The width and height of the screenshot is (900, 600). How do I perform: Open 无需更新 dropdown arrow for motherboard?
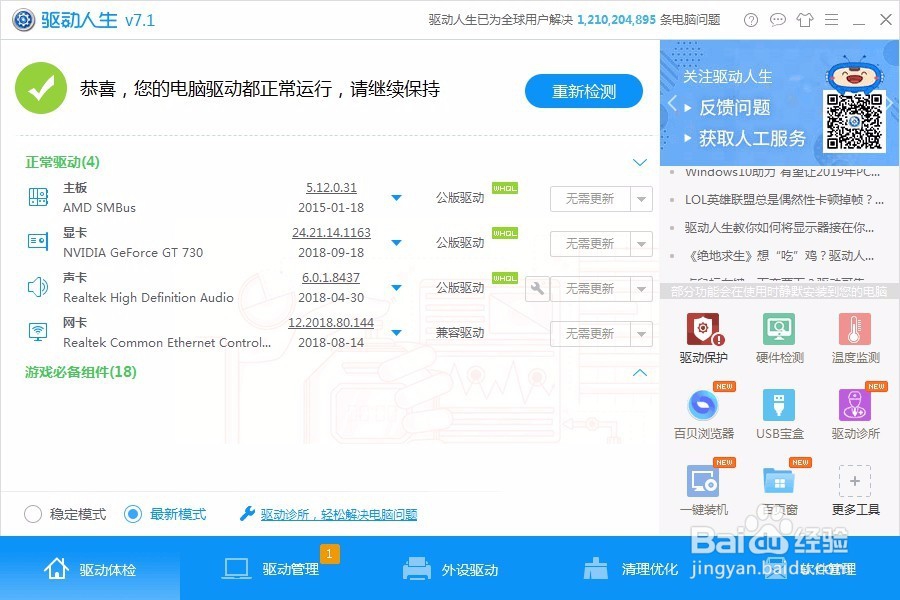pos(641,199)
